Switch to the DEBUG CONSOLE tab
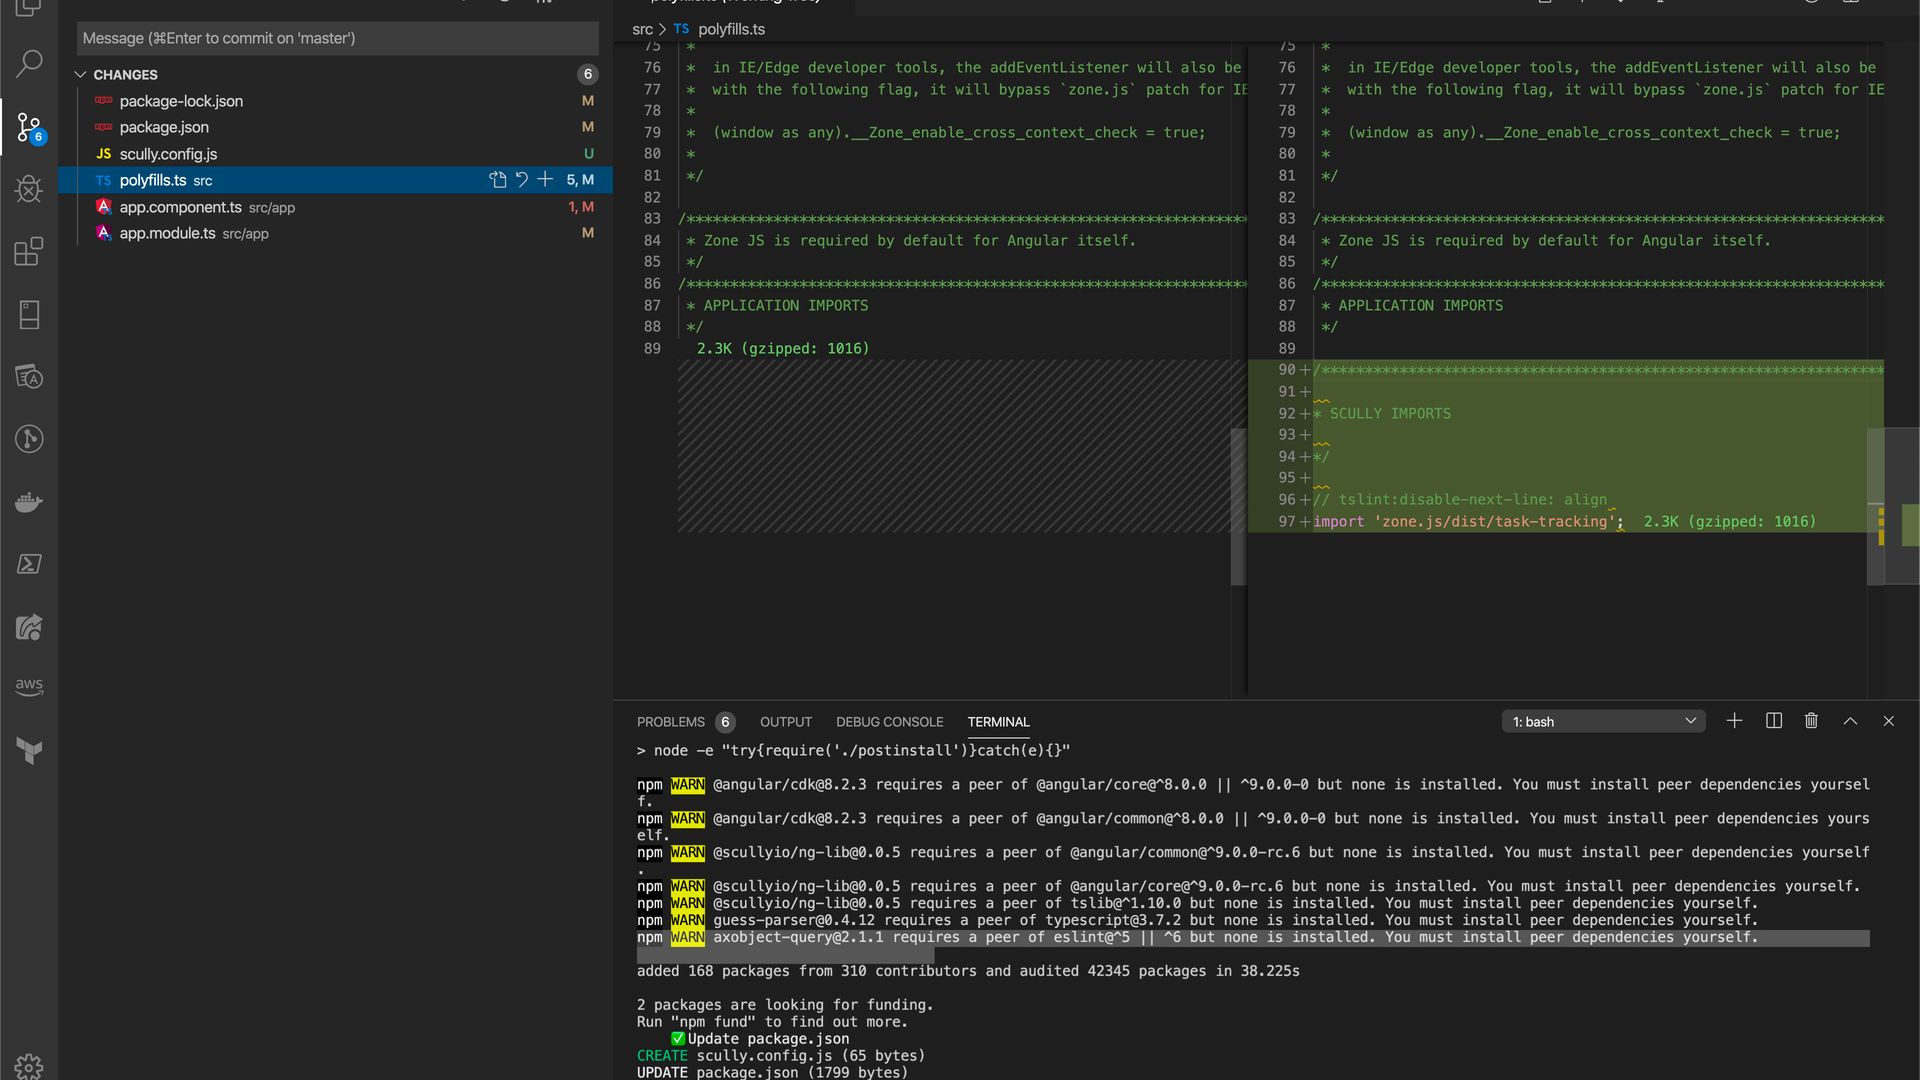The image size is (1920, 1080). (889, 722)
